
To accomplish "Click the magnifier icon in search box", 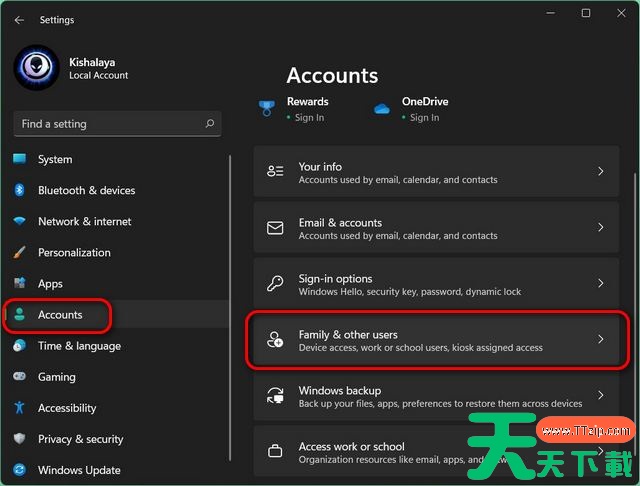I will point(210,124).
